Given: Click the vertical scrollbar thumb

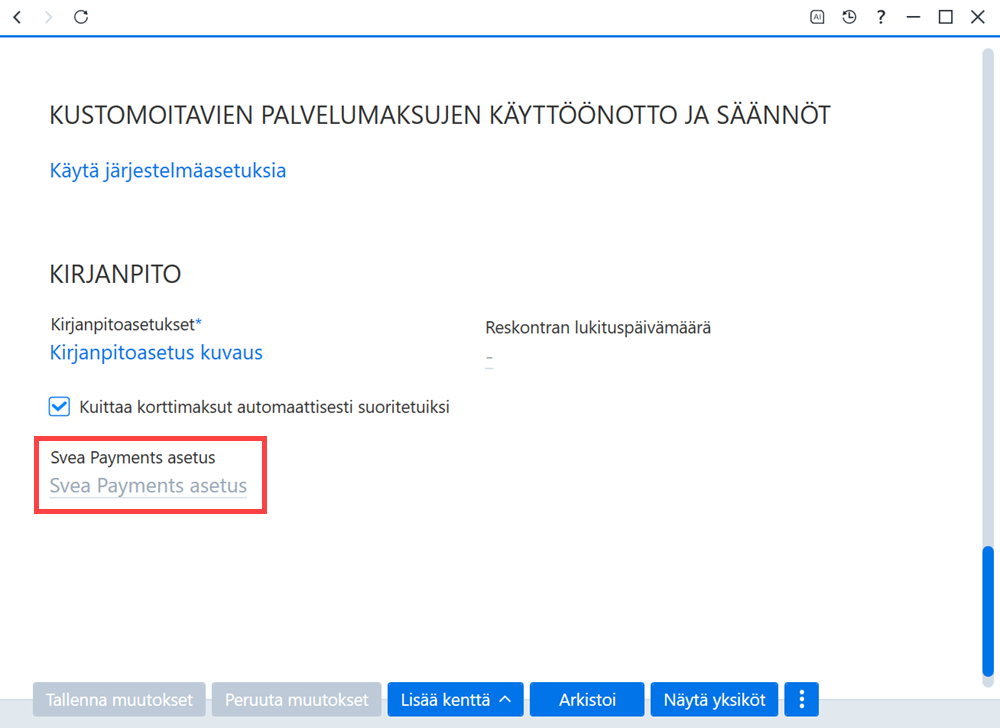Looking at the screenshot, I should (x=988, y=611).
